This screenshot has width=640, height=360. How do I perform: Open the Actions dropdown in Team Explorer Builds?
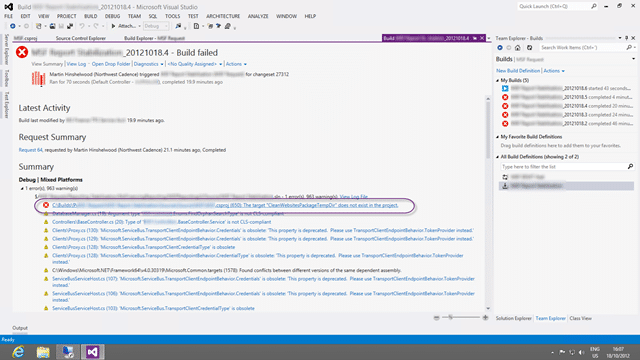pyautogui.click(x=554, y=71)
